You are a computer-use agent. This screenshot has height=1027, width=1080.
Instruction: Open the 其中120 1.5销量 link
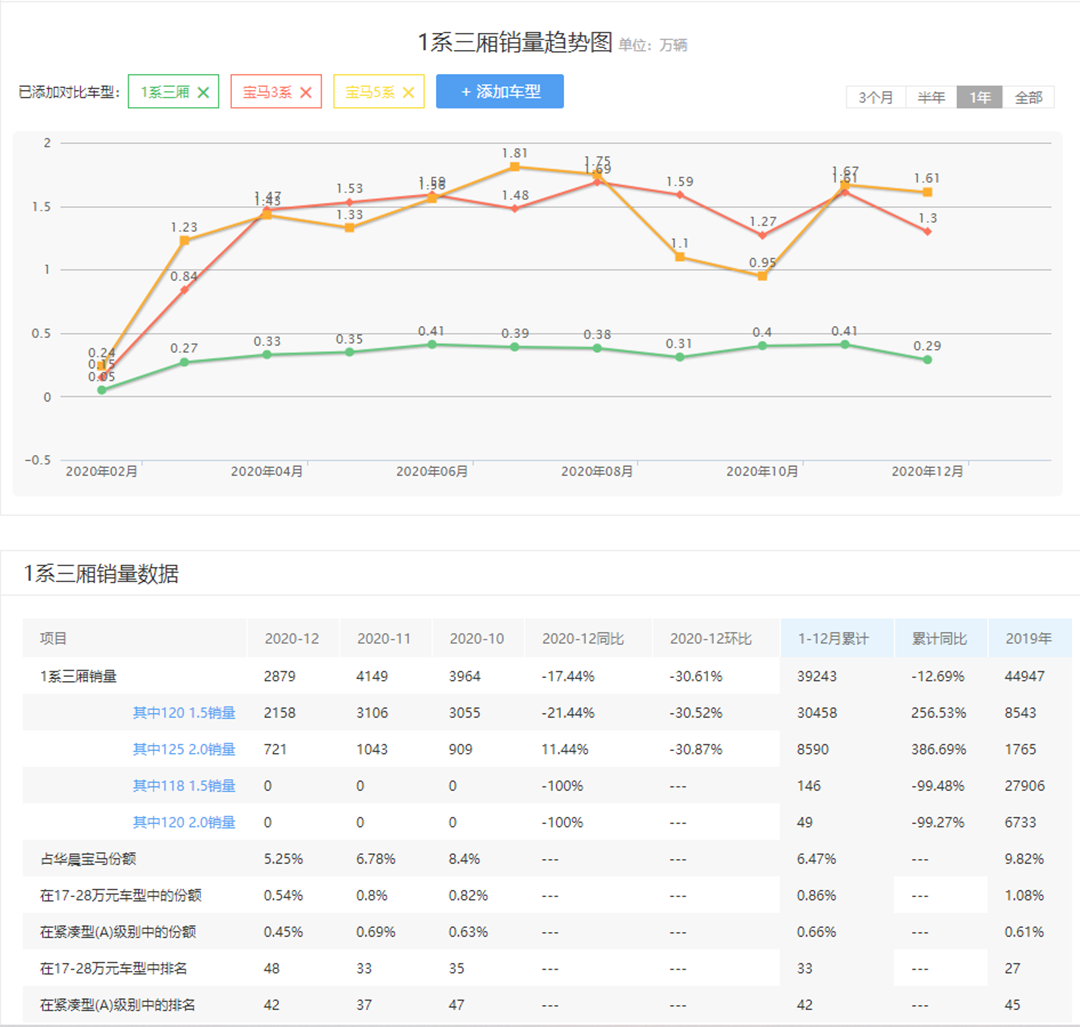coord(184,713)
